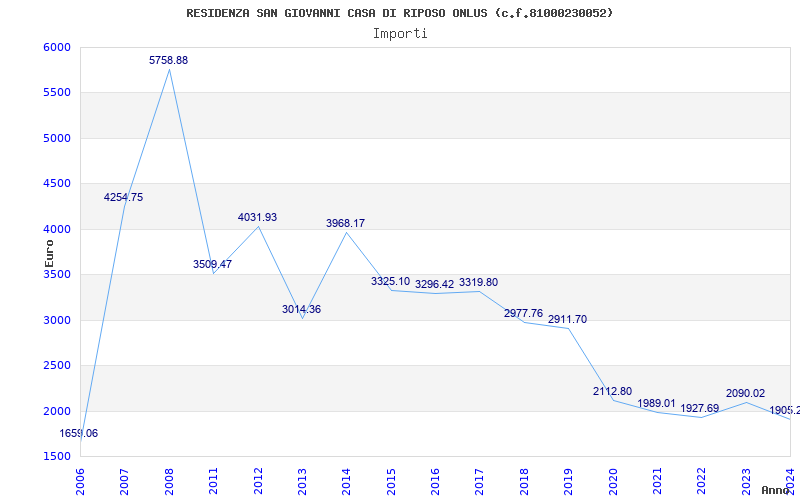Click the 4031.93 data label

click(257, 217)
